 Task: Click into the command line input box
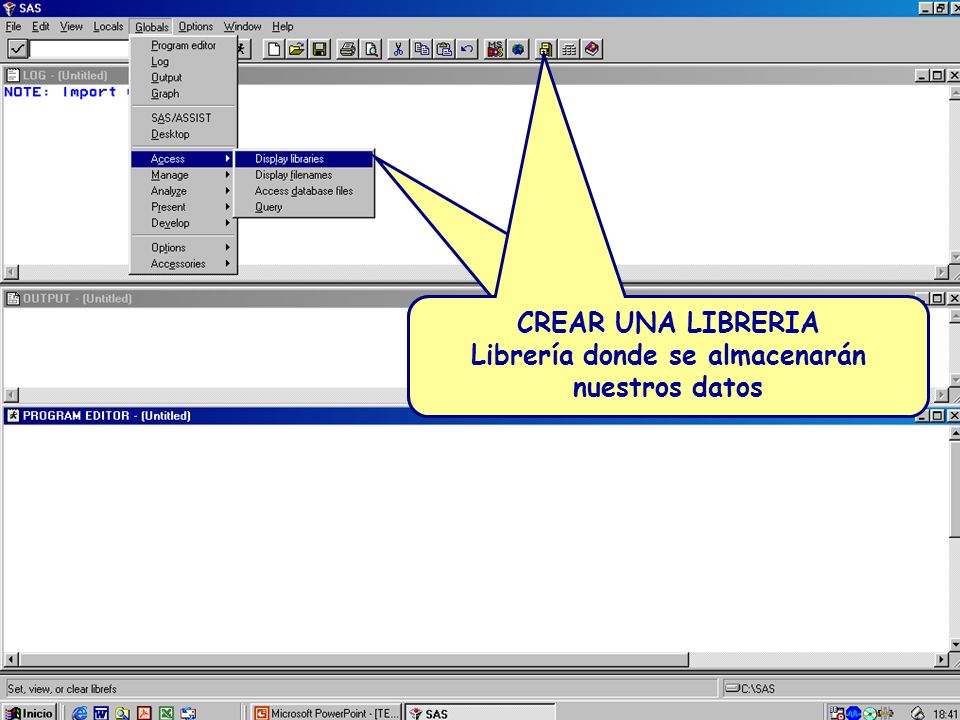tap(80, 49)
